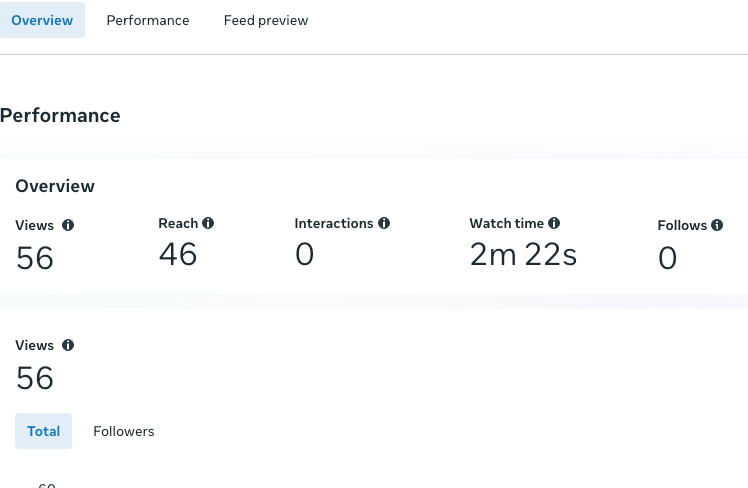Open the info icon beside Follows
The image size is (748, 488).
point(717,226)
